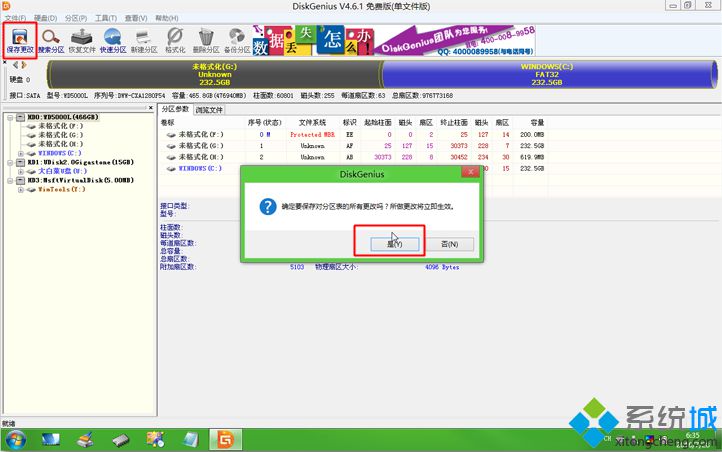Click the Delete Partition (删除分区) trash icon
Viewport: 722px width, 452px height.
(x=206, y=41)
